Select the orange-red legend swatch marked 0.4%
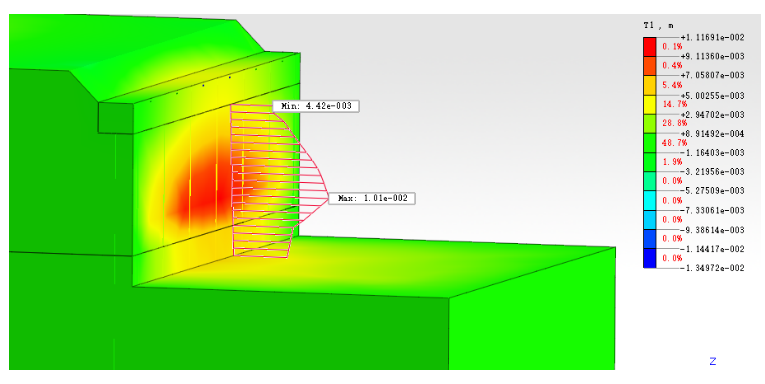The width and height of the screenshot is (765, 384). 649,66
